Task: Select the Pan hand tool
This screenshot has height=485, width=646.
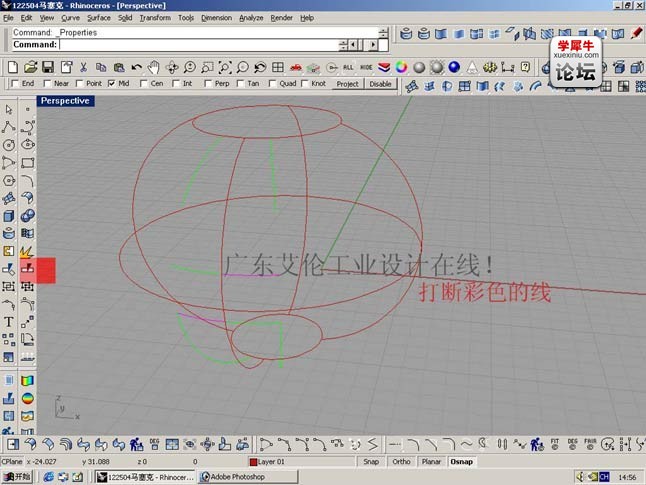Action: (x=154, y=67)
